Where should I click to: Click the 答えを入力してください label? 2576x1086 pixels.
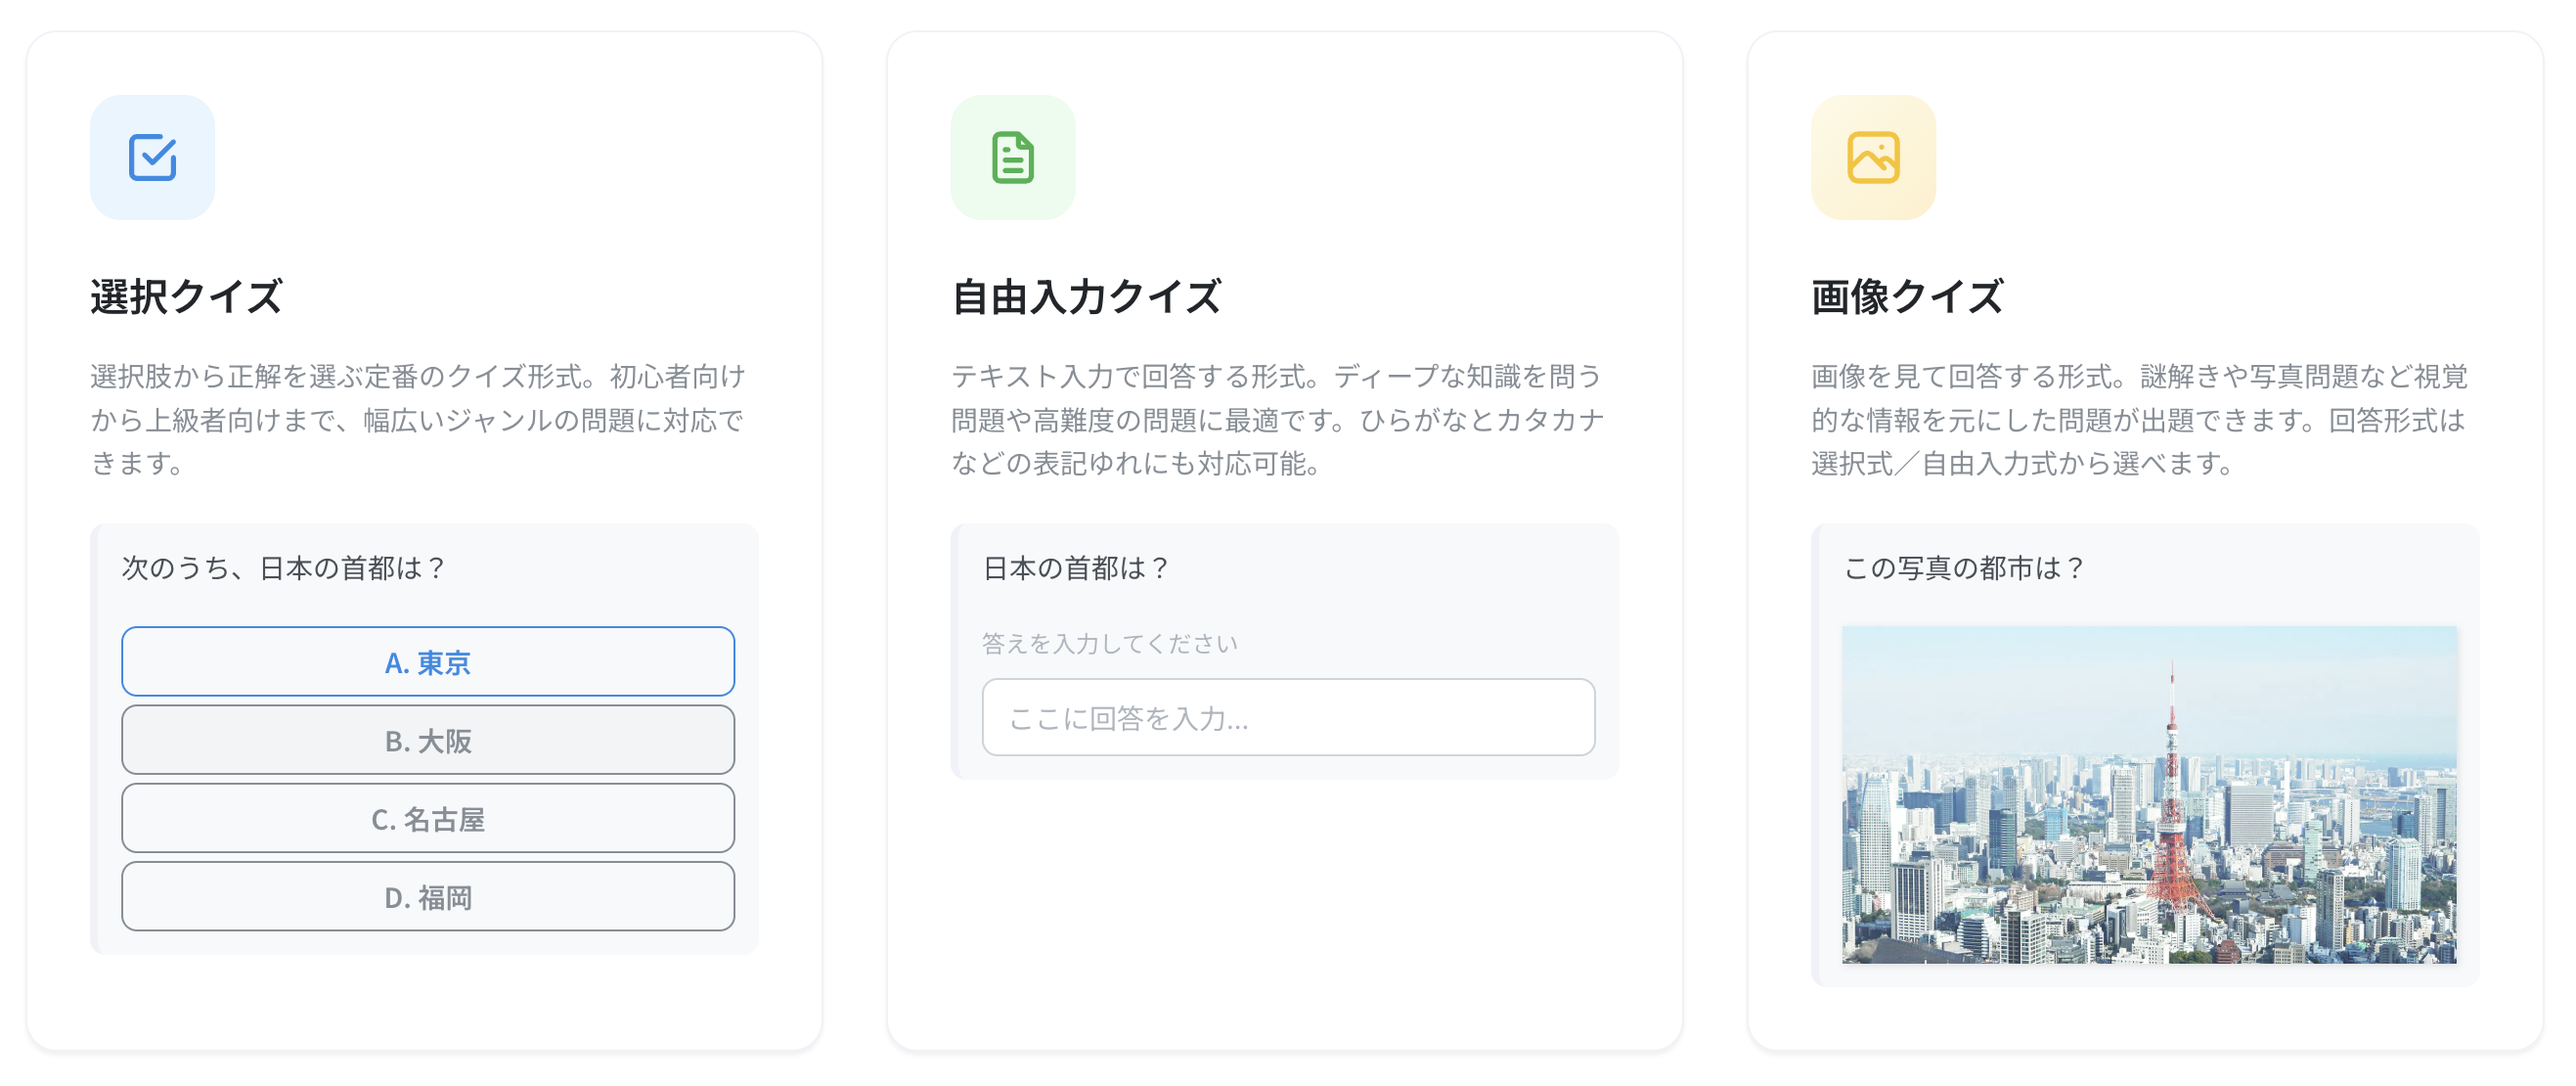[1110, 643]
